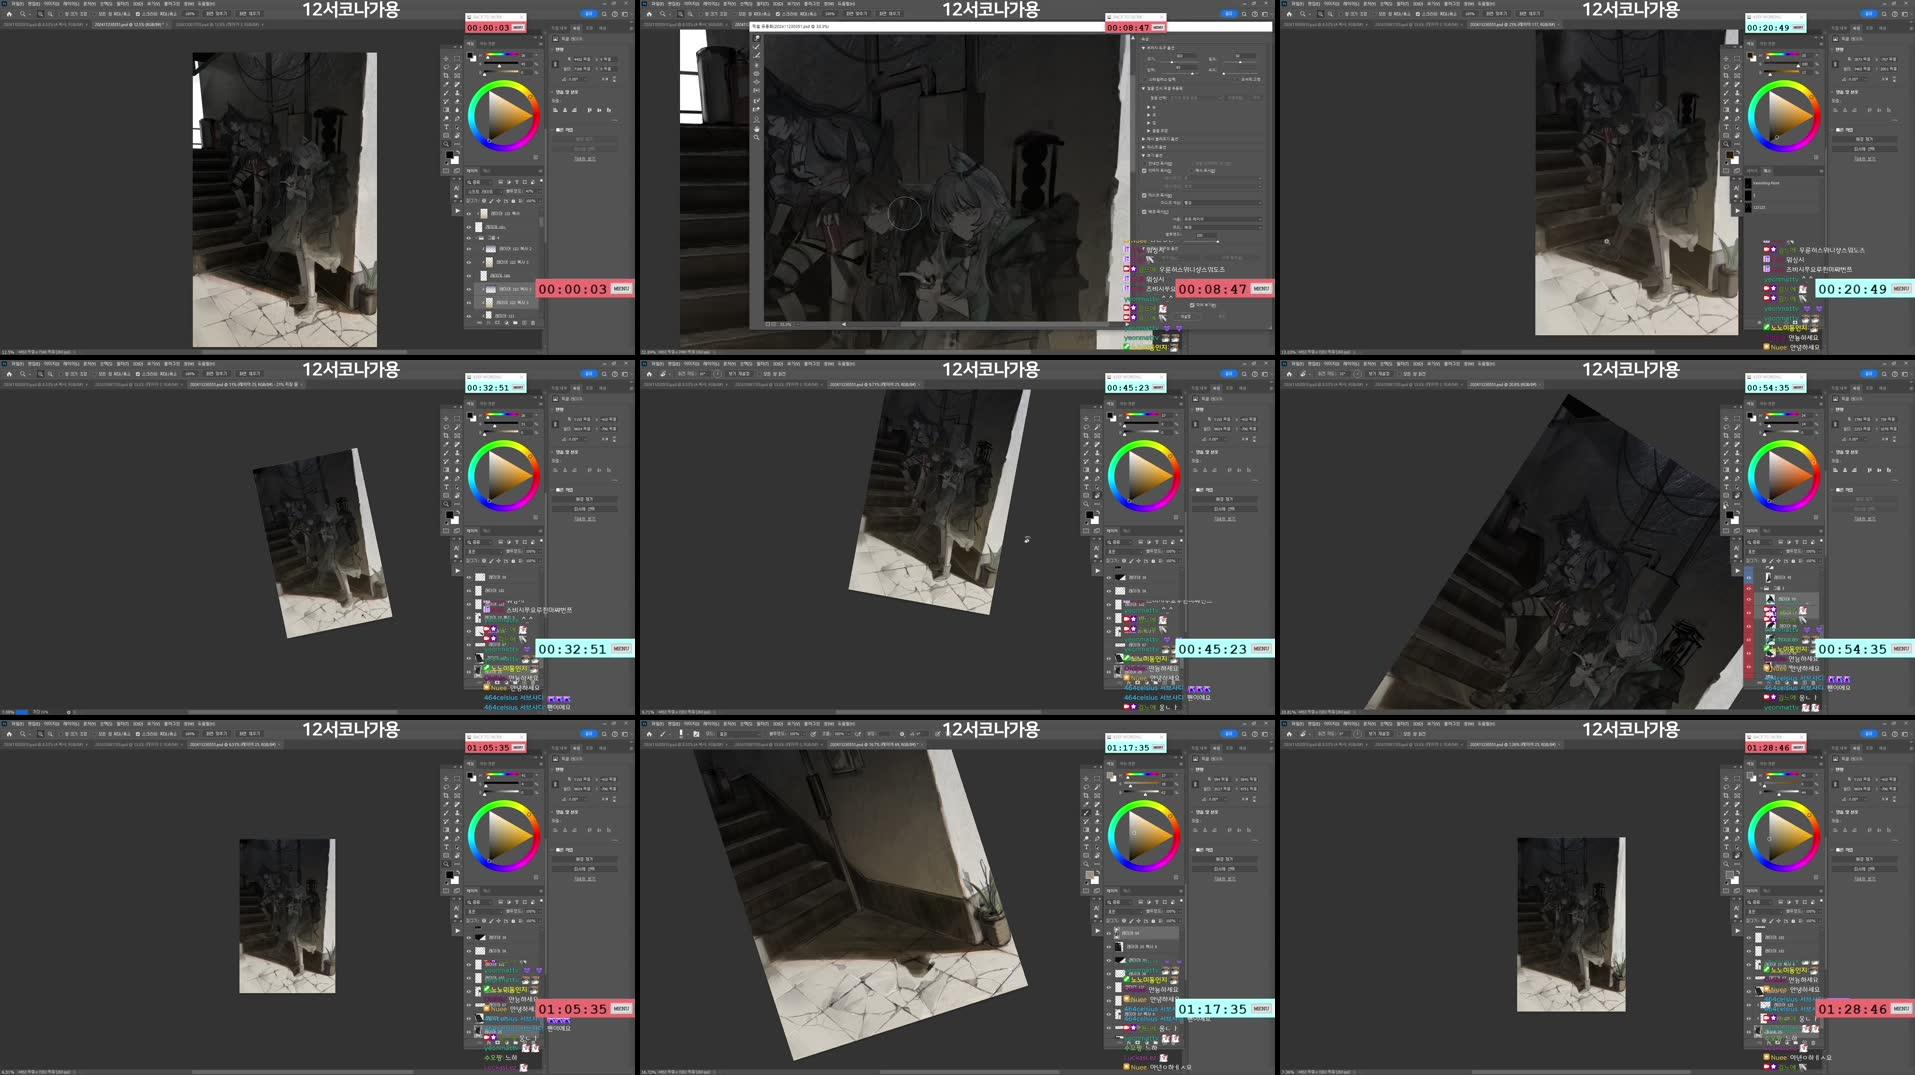Toggle Show Image checkbox in Liquify dialog
Image resolution: width=1915 pixels, height=1075 pixels.
[x=1144, y=171]
